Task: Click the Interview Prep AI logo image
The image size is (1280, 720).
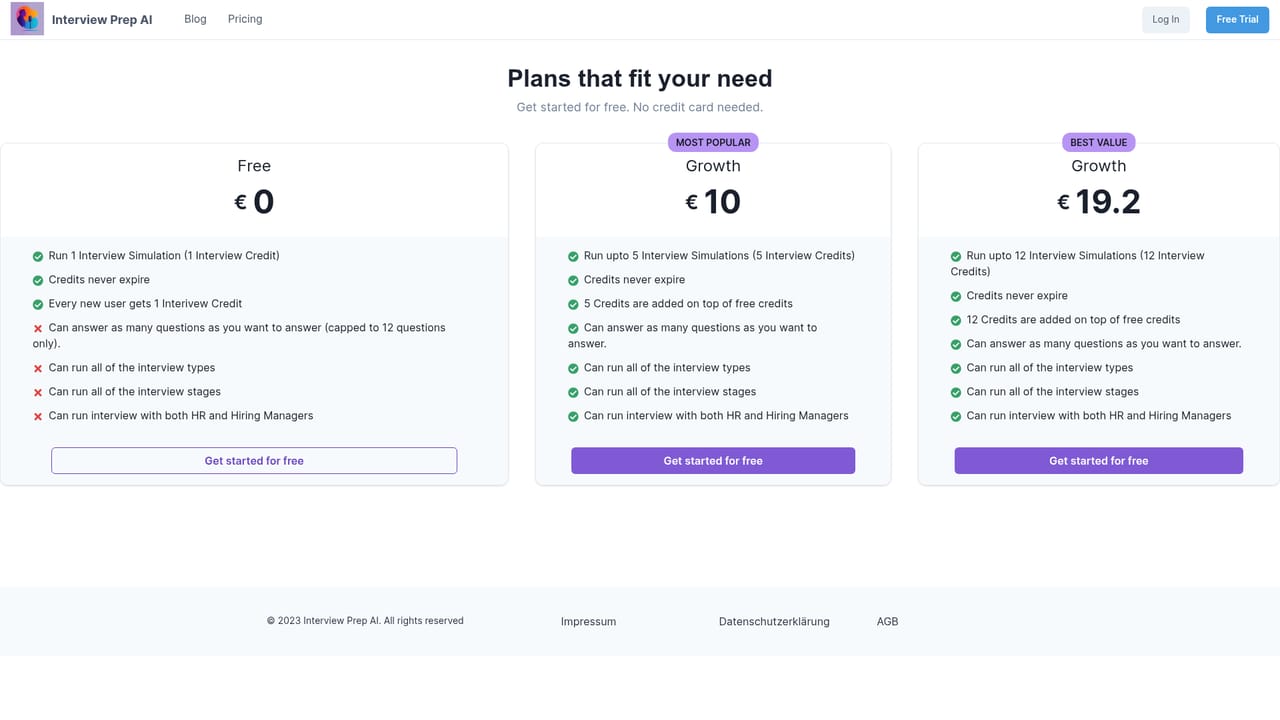Action: 27,19
